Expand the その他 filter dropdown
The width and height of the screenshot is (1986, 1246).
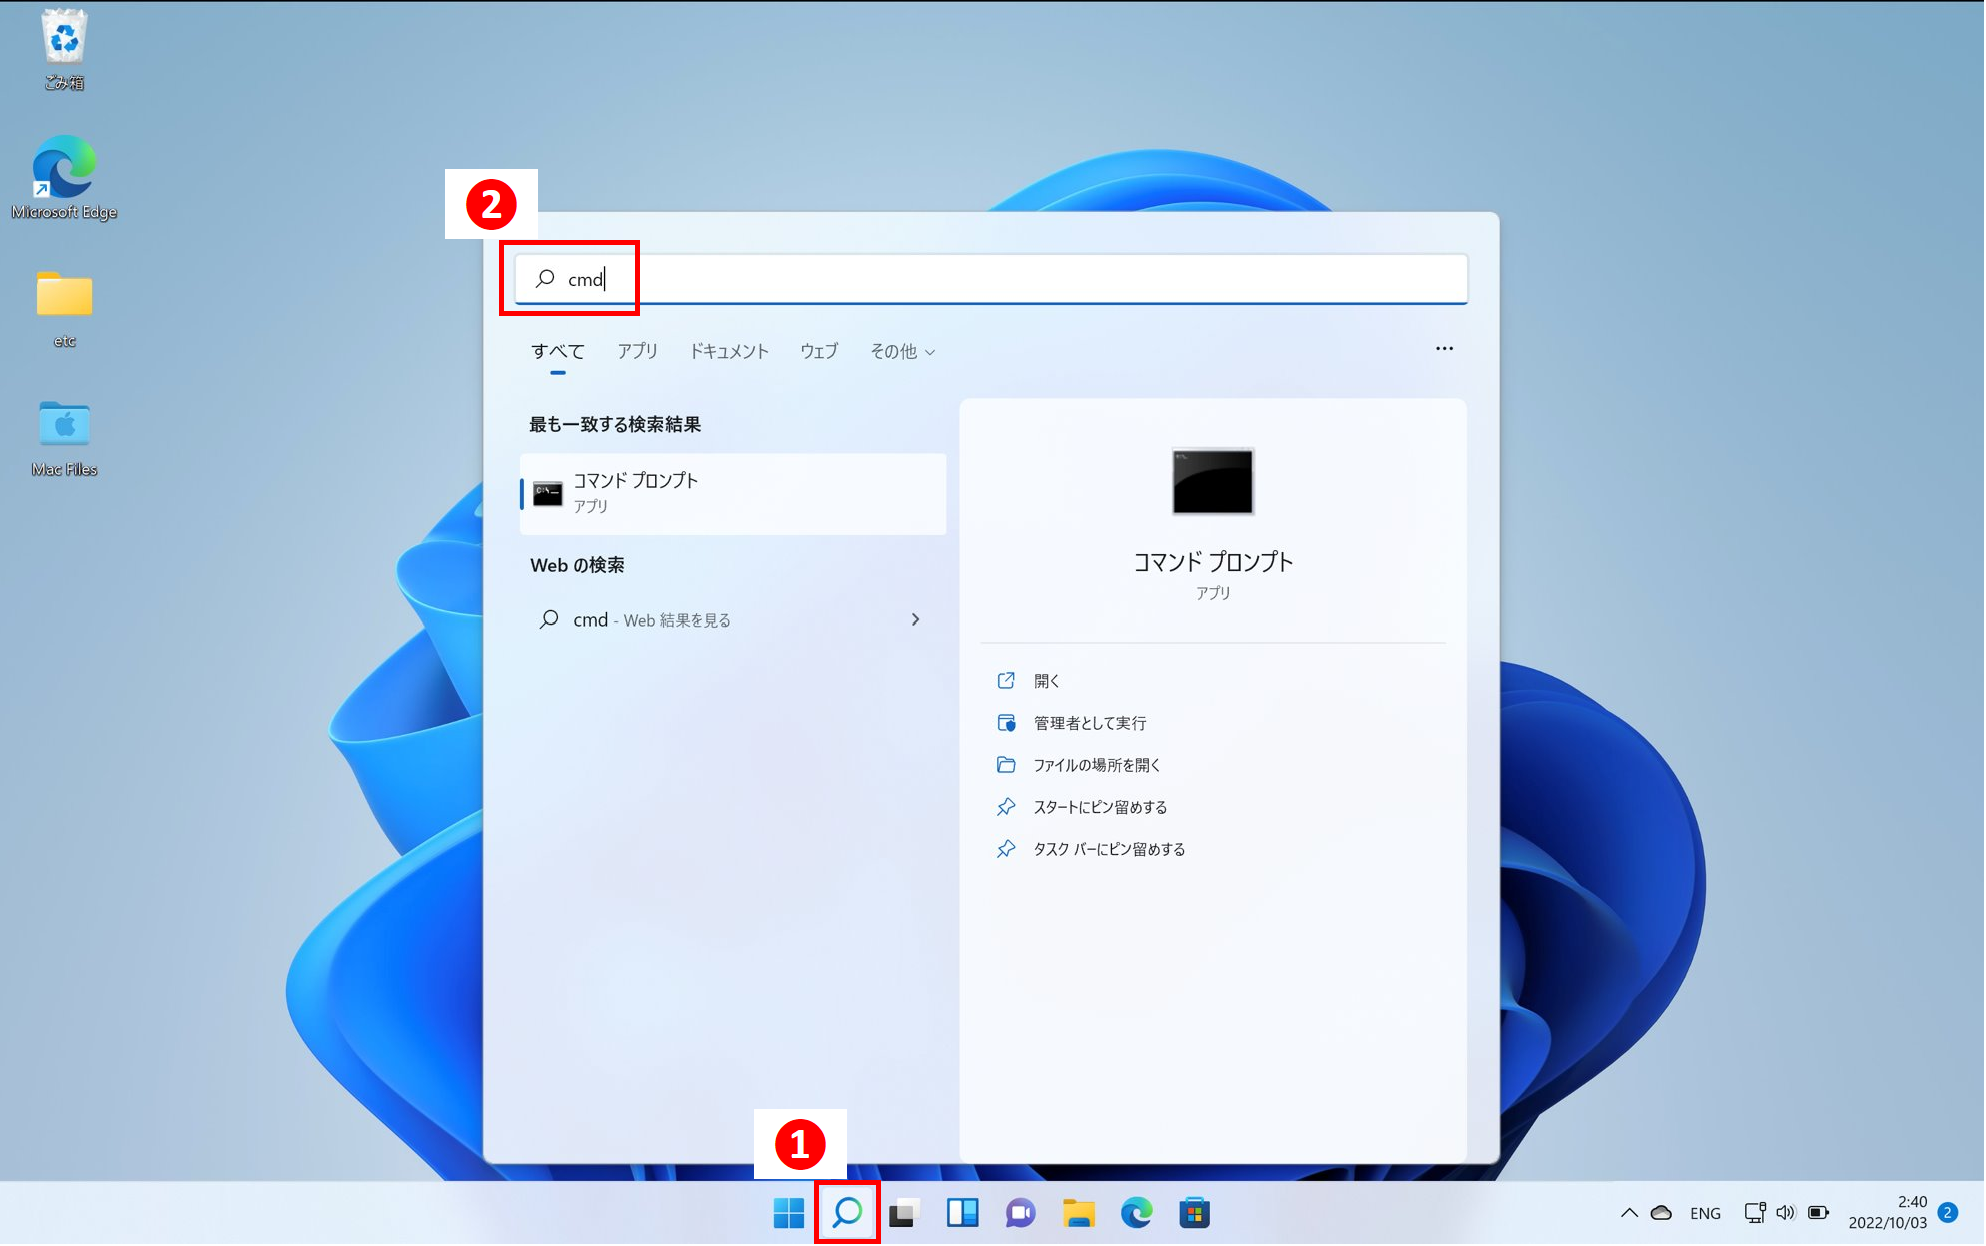click(902, 351)
